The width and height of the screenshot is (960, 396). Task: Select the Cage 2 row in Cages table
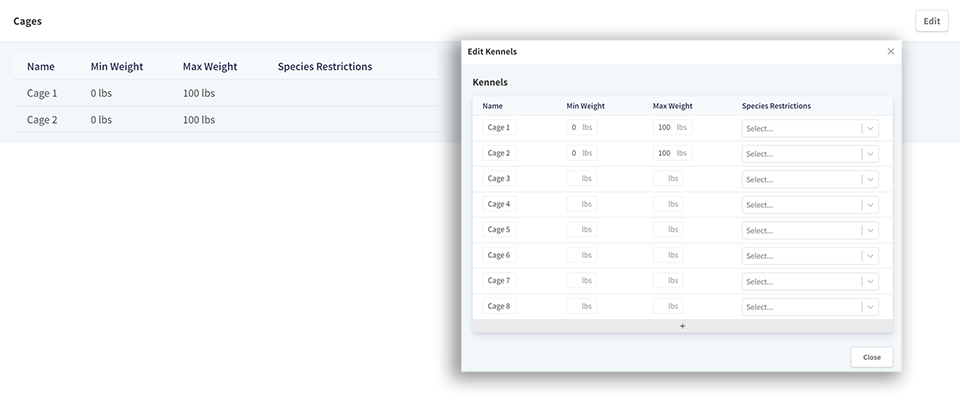coord(225,119)
